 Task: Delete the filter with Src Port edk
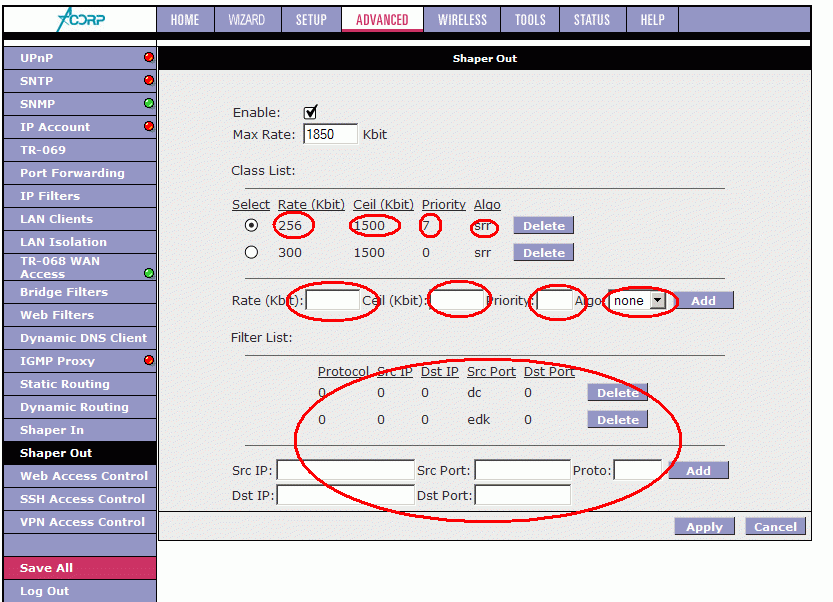[618, 420]
